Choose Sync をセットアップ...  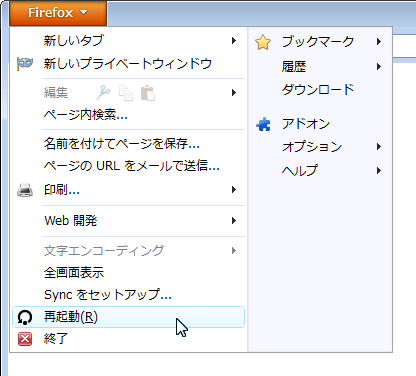coord(128,295)
